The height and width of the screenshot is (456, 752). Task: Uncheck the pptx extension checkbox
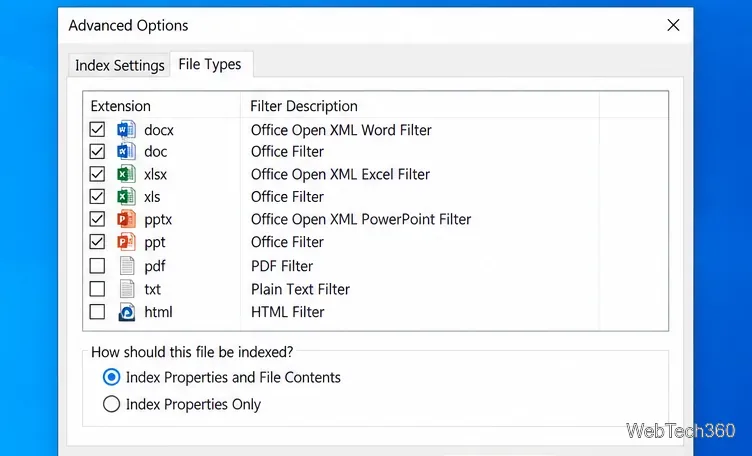click(x=97, y=219)
